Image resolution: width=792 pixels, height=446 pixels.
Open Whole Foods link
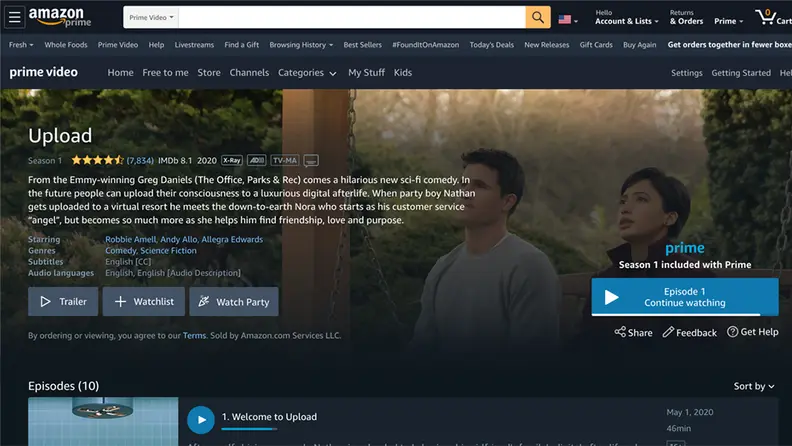tap(66, 45)
